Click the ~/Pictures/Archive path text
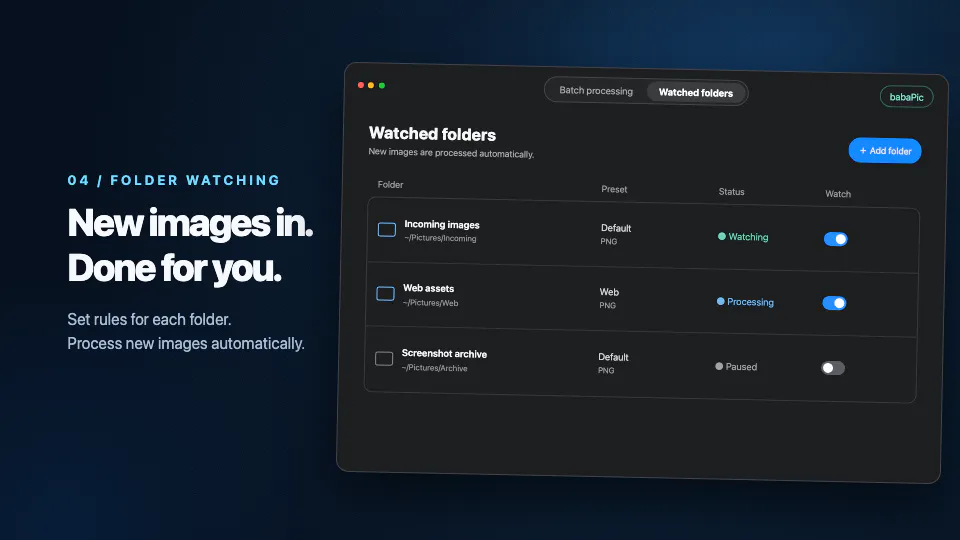Viewport: 960px width, 540px height. (435, 368)
